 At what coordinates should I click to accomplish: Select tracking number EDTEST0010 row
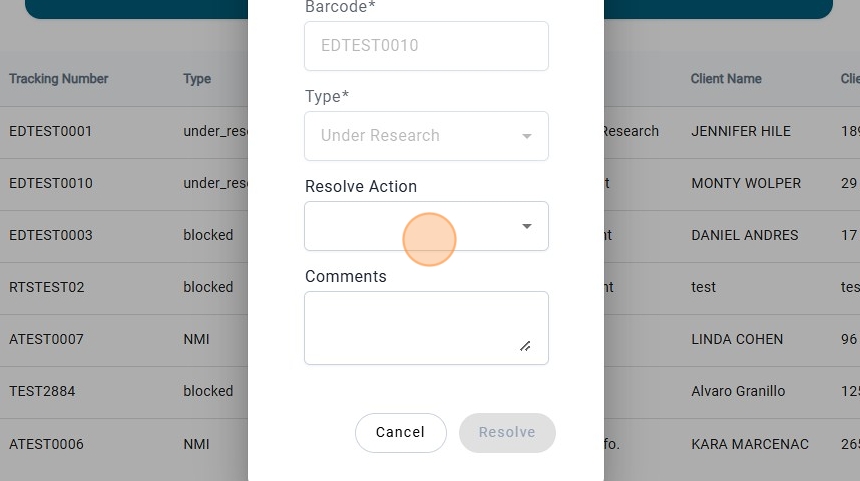[x=51, y=183]
